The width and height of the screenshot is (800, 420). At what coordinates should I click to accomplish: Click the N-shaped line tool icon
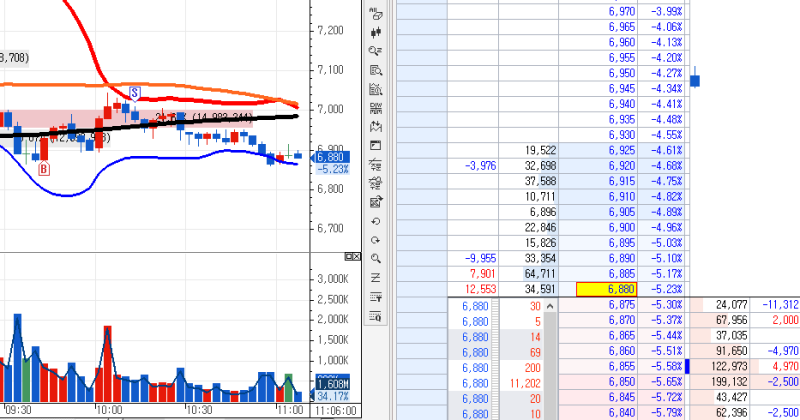[376, 278]
